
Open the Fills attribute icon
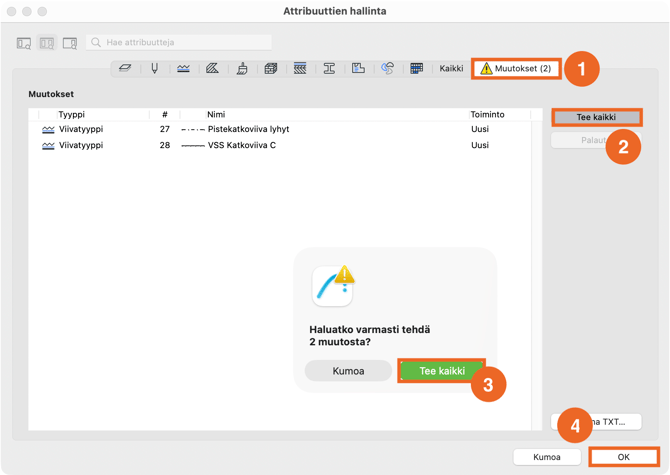[212, 69]
